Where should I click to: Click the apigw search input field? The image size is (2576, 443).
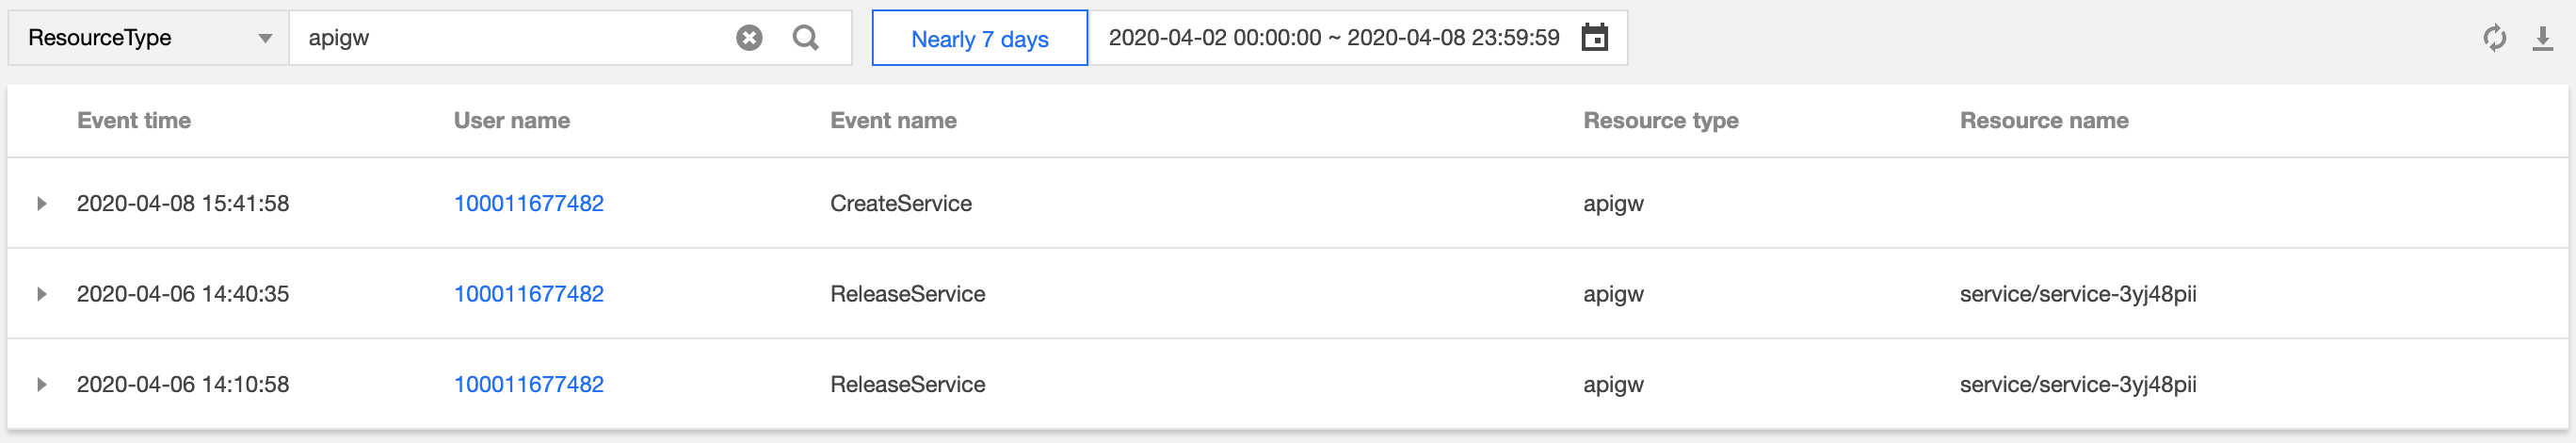pos(510,38)
